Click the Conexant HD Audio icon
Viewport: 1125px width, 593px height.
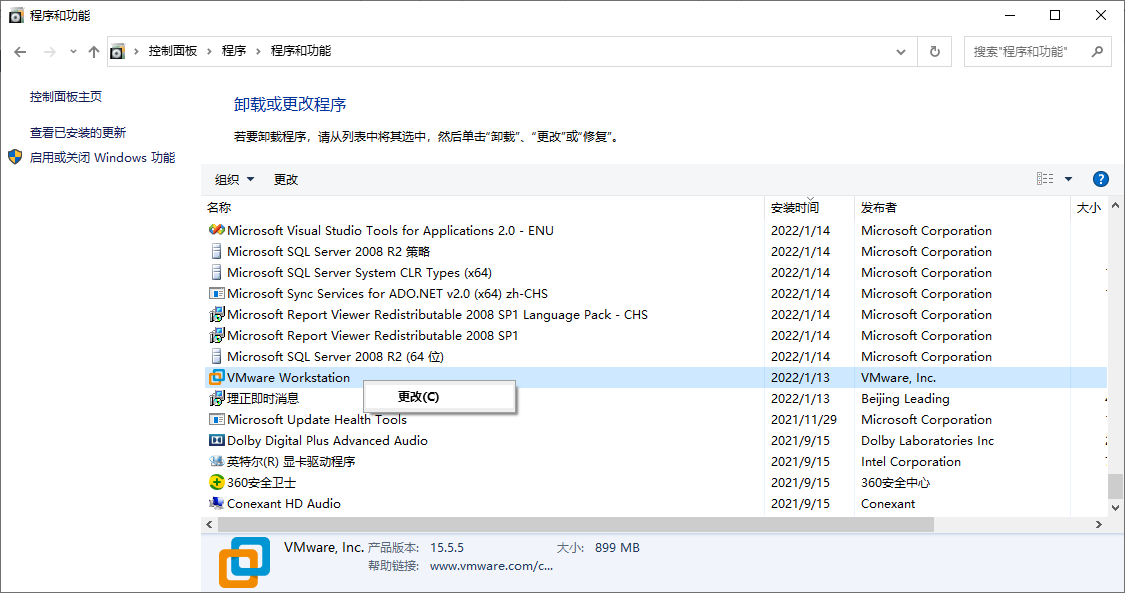(x=216, y=503)
